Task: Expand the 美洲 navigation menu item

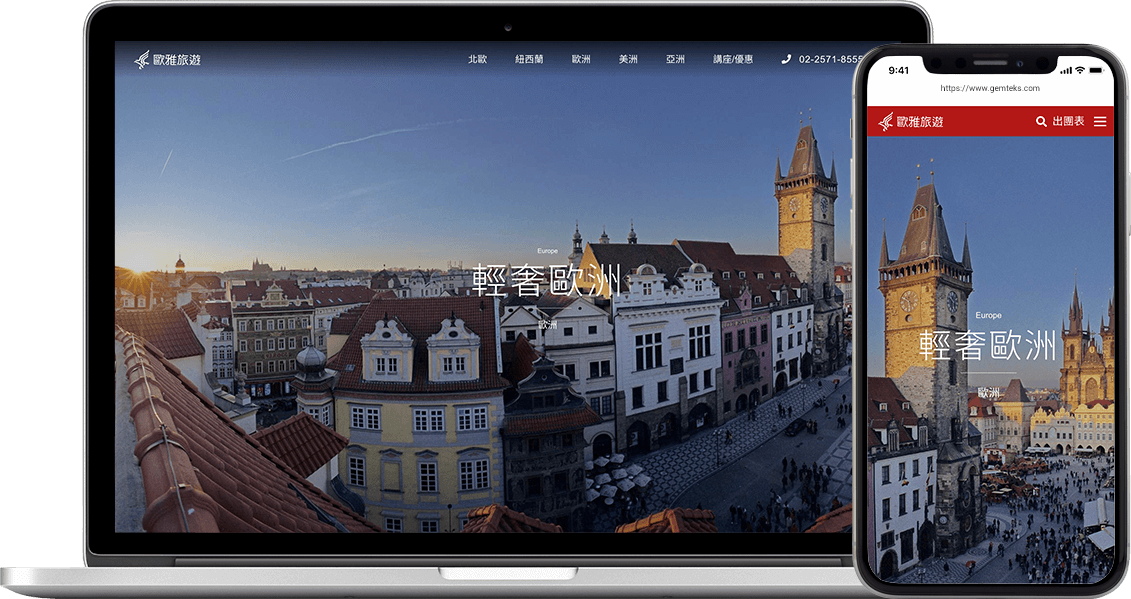Action: (628, 60)
